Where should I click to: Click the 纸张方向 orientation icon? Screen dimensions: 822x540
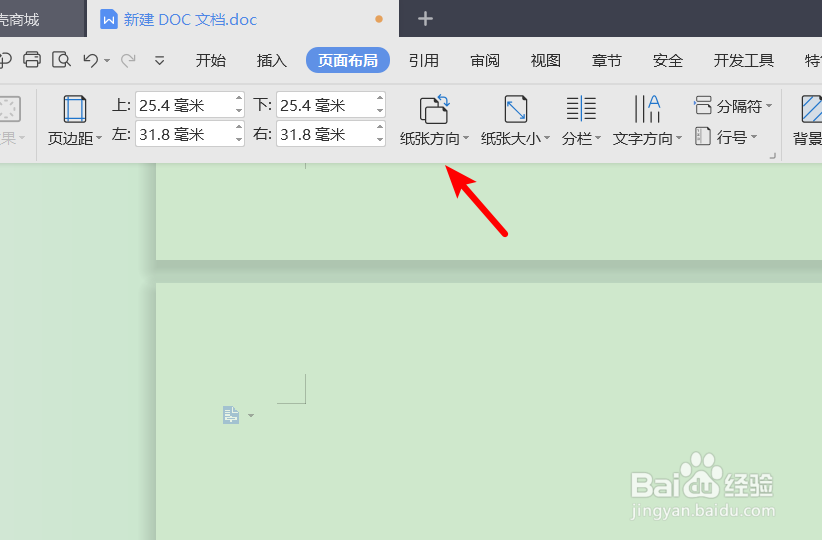435,109
